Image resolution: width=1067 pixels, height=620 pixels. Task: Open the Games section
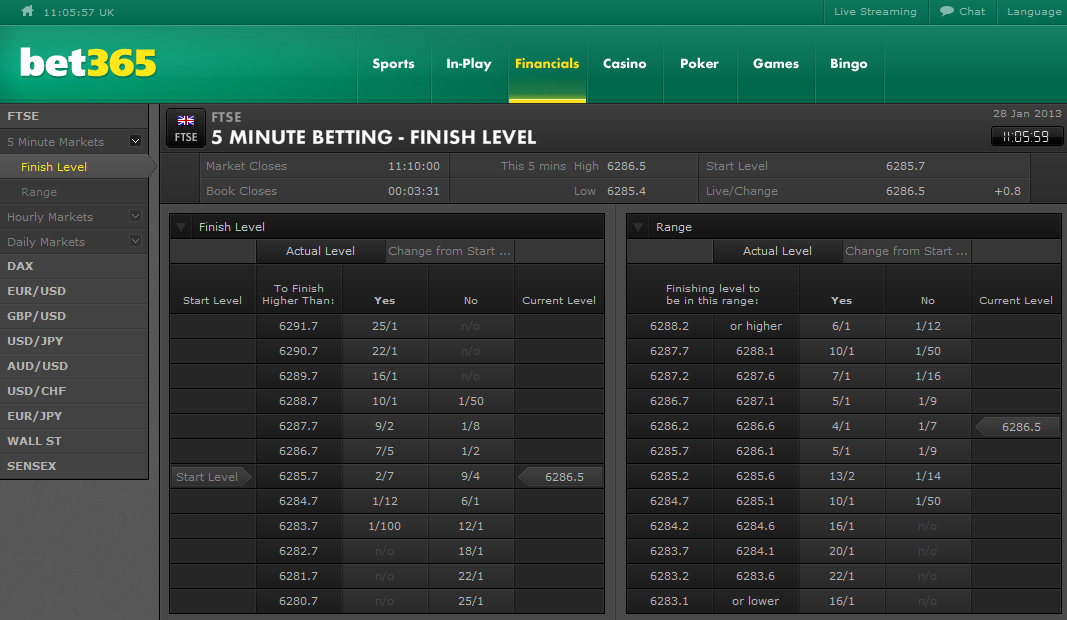pos(776,64)
